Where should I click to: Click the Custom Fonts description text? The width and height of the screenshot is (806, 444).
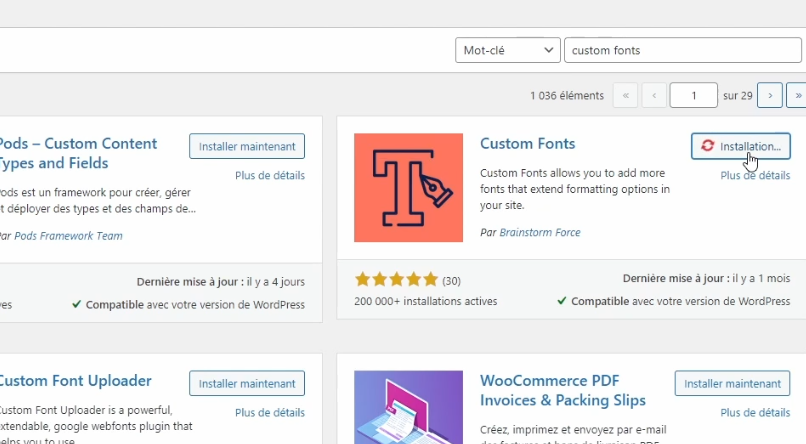coord(575,189)
